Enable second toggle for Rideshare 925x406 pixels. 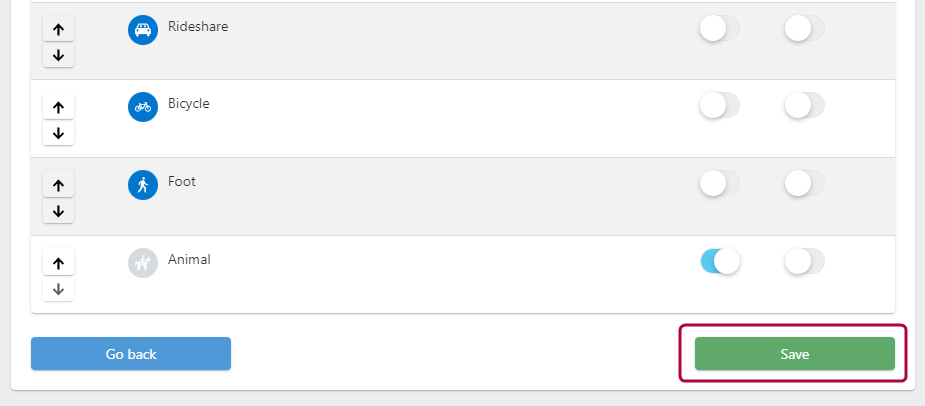805,28
